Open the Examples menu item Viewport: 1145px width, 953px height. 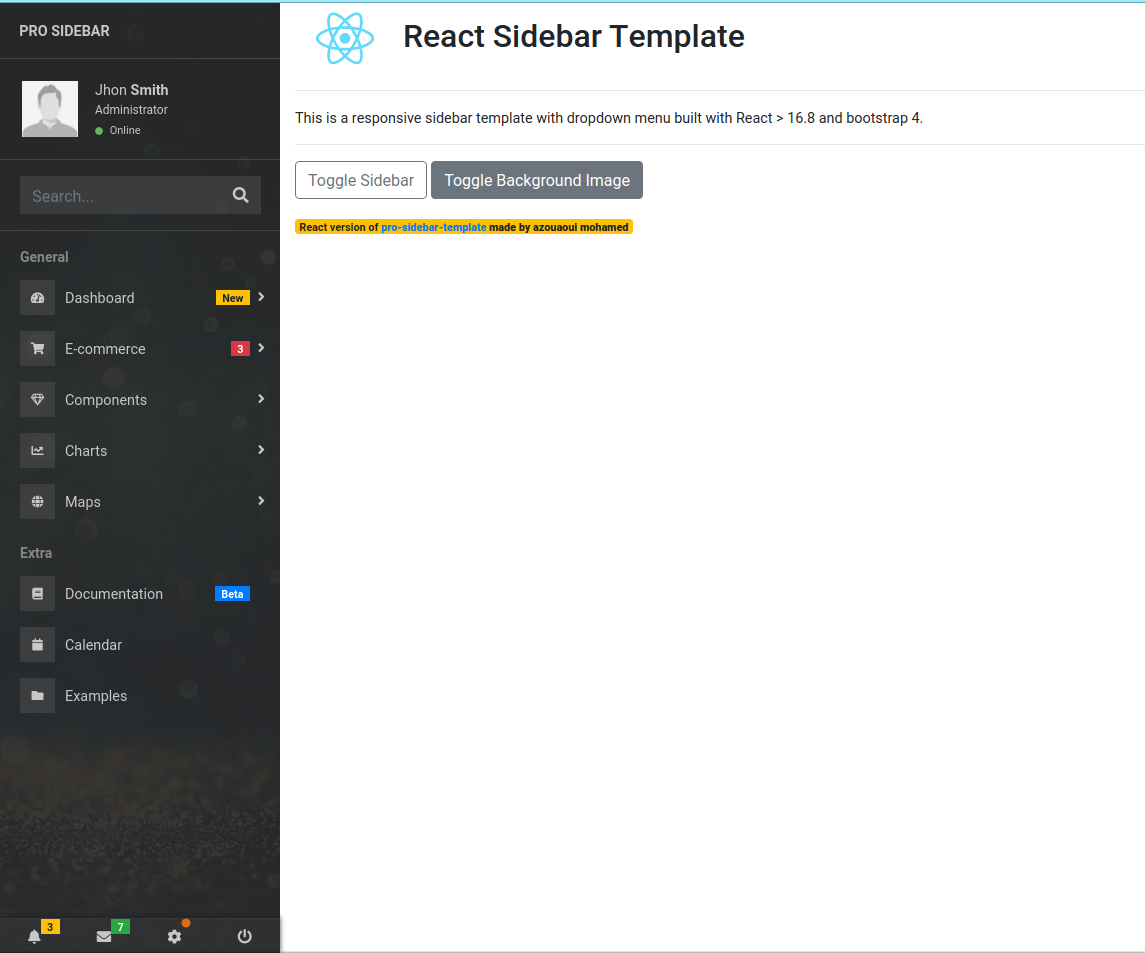coord(139,696)
